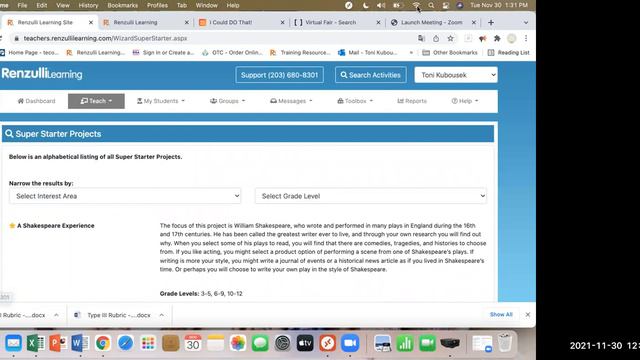Close the downloads bar
Viewport: 640px width, 360px height.
pos(528,315)
